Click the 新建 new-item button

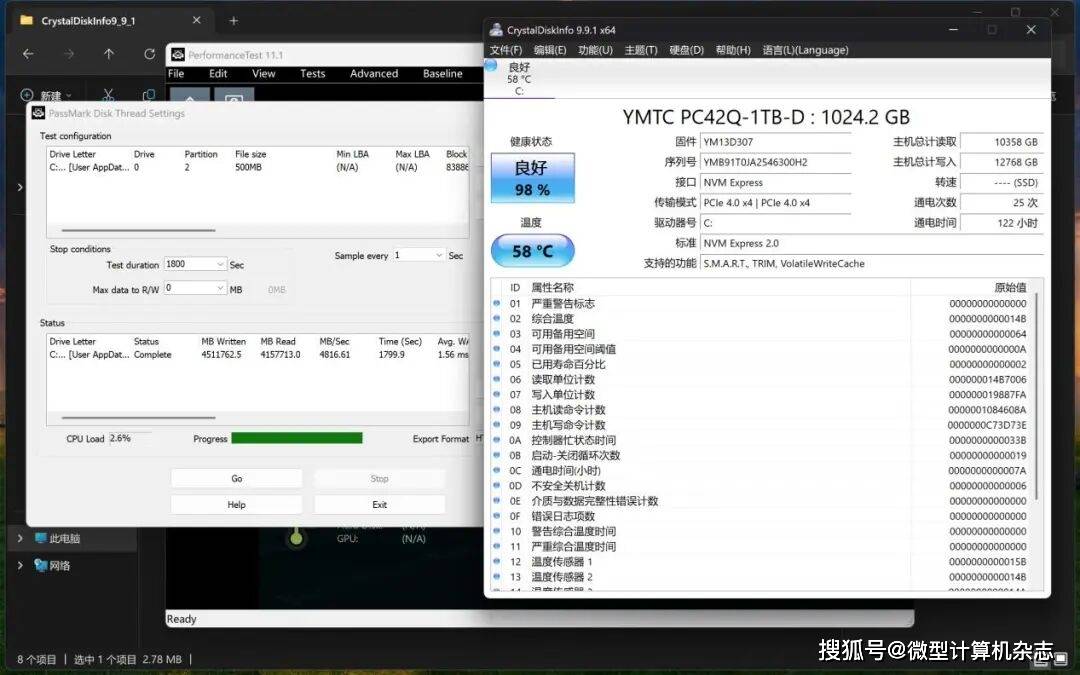pyautogui.click(x=45, y=95)
